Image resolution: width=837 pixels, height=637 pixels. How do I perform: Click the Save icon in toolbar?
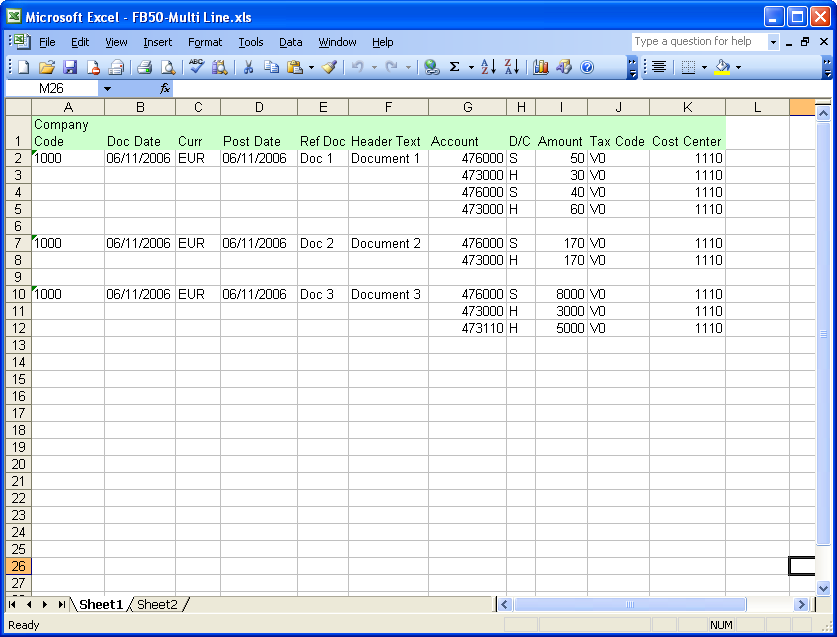pyautogui.click(x=70, y=67)
